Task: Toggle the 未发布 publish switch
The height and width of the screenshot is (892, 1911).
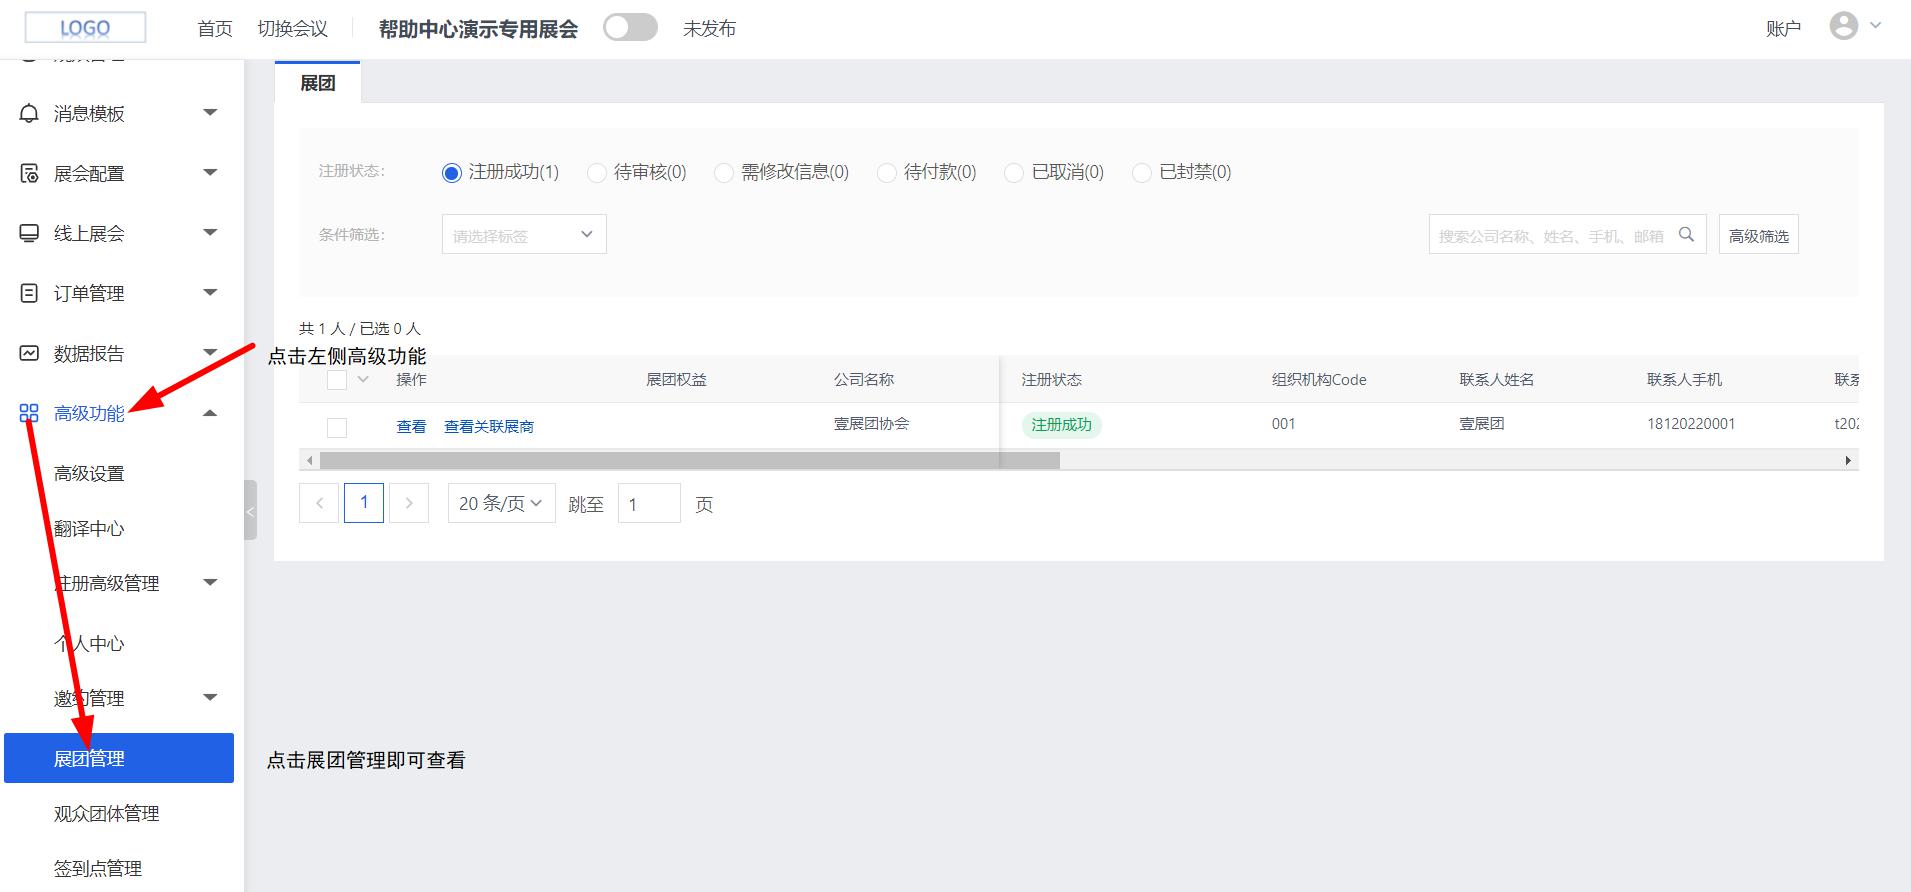Action: point(630,28)
